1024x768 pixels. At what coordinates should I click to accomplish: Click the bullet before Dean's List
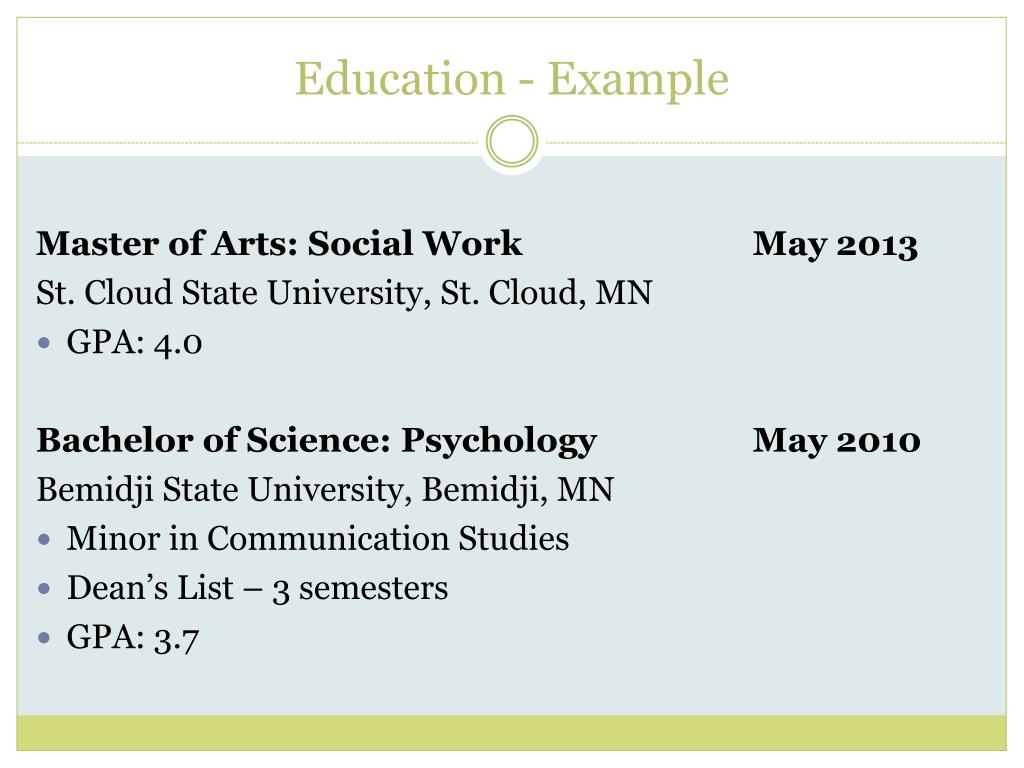pos(44,588)
